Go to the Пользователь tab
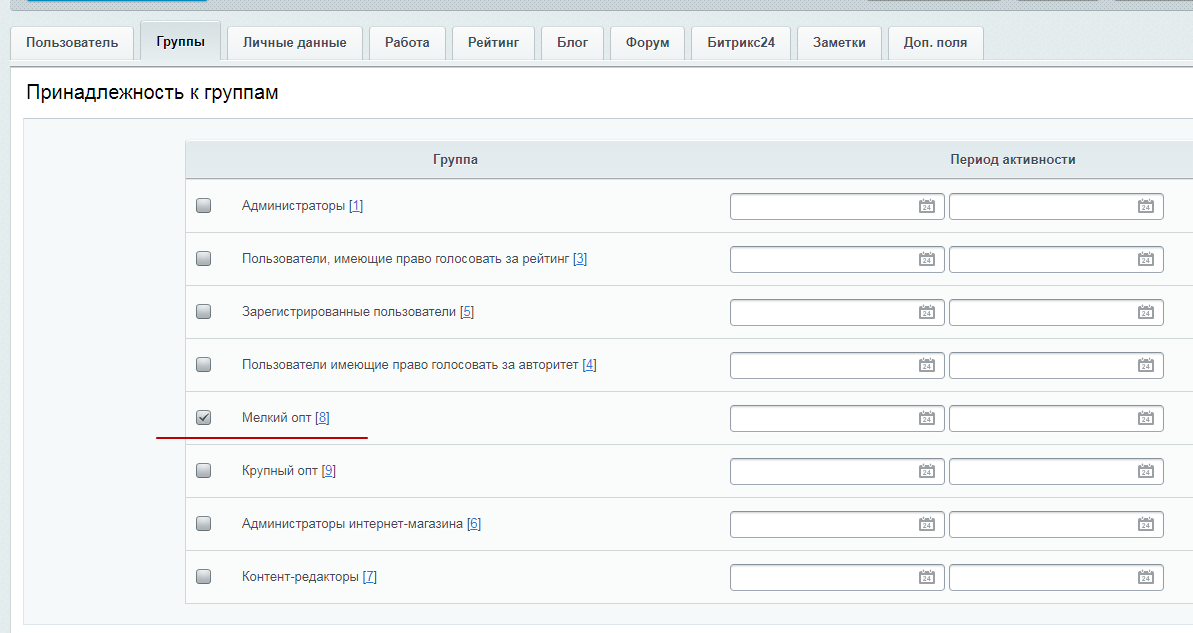1193x633 pixels. tap(72, 43)
